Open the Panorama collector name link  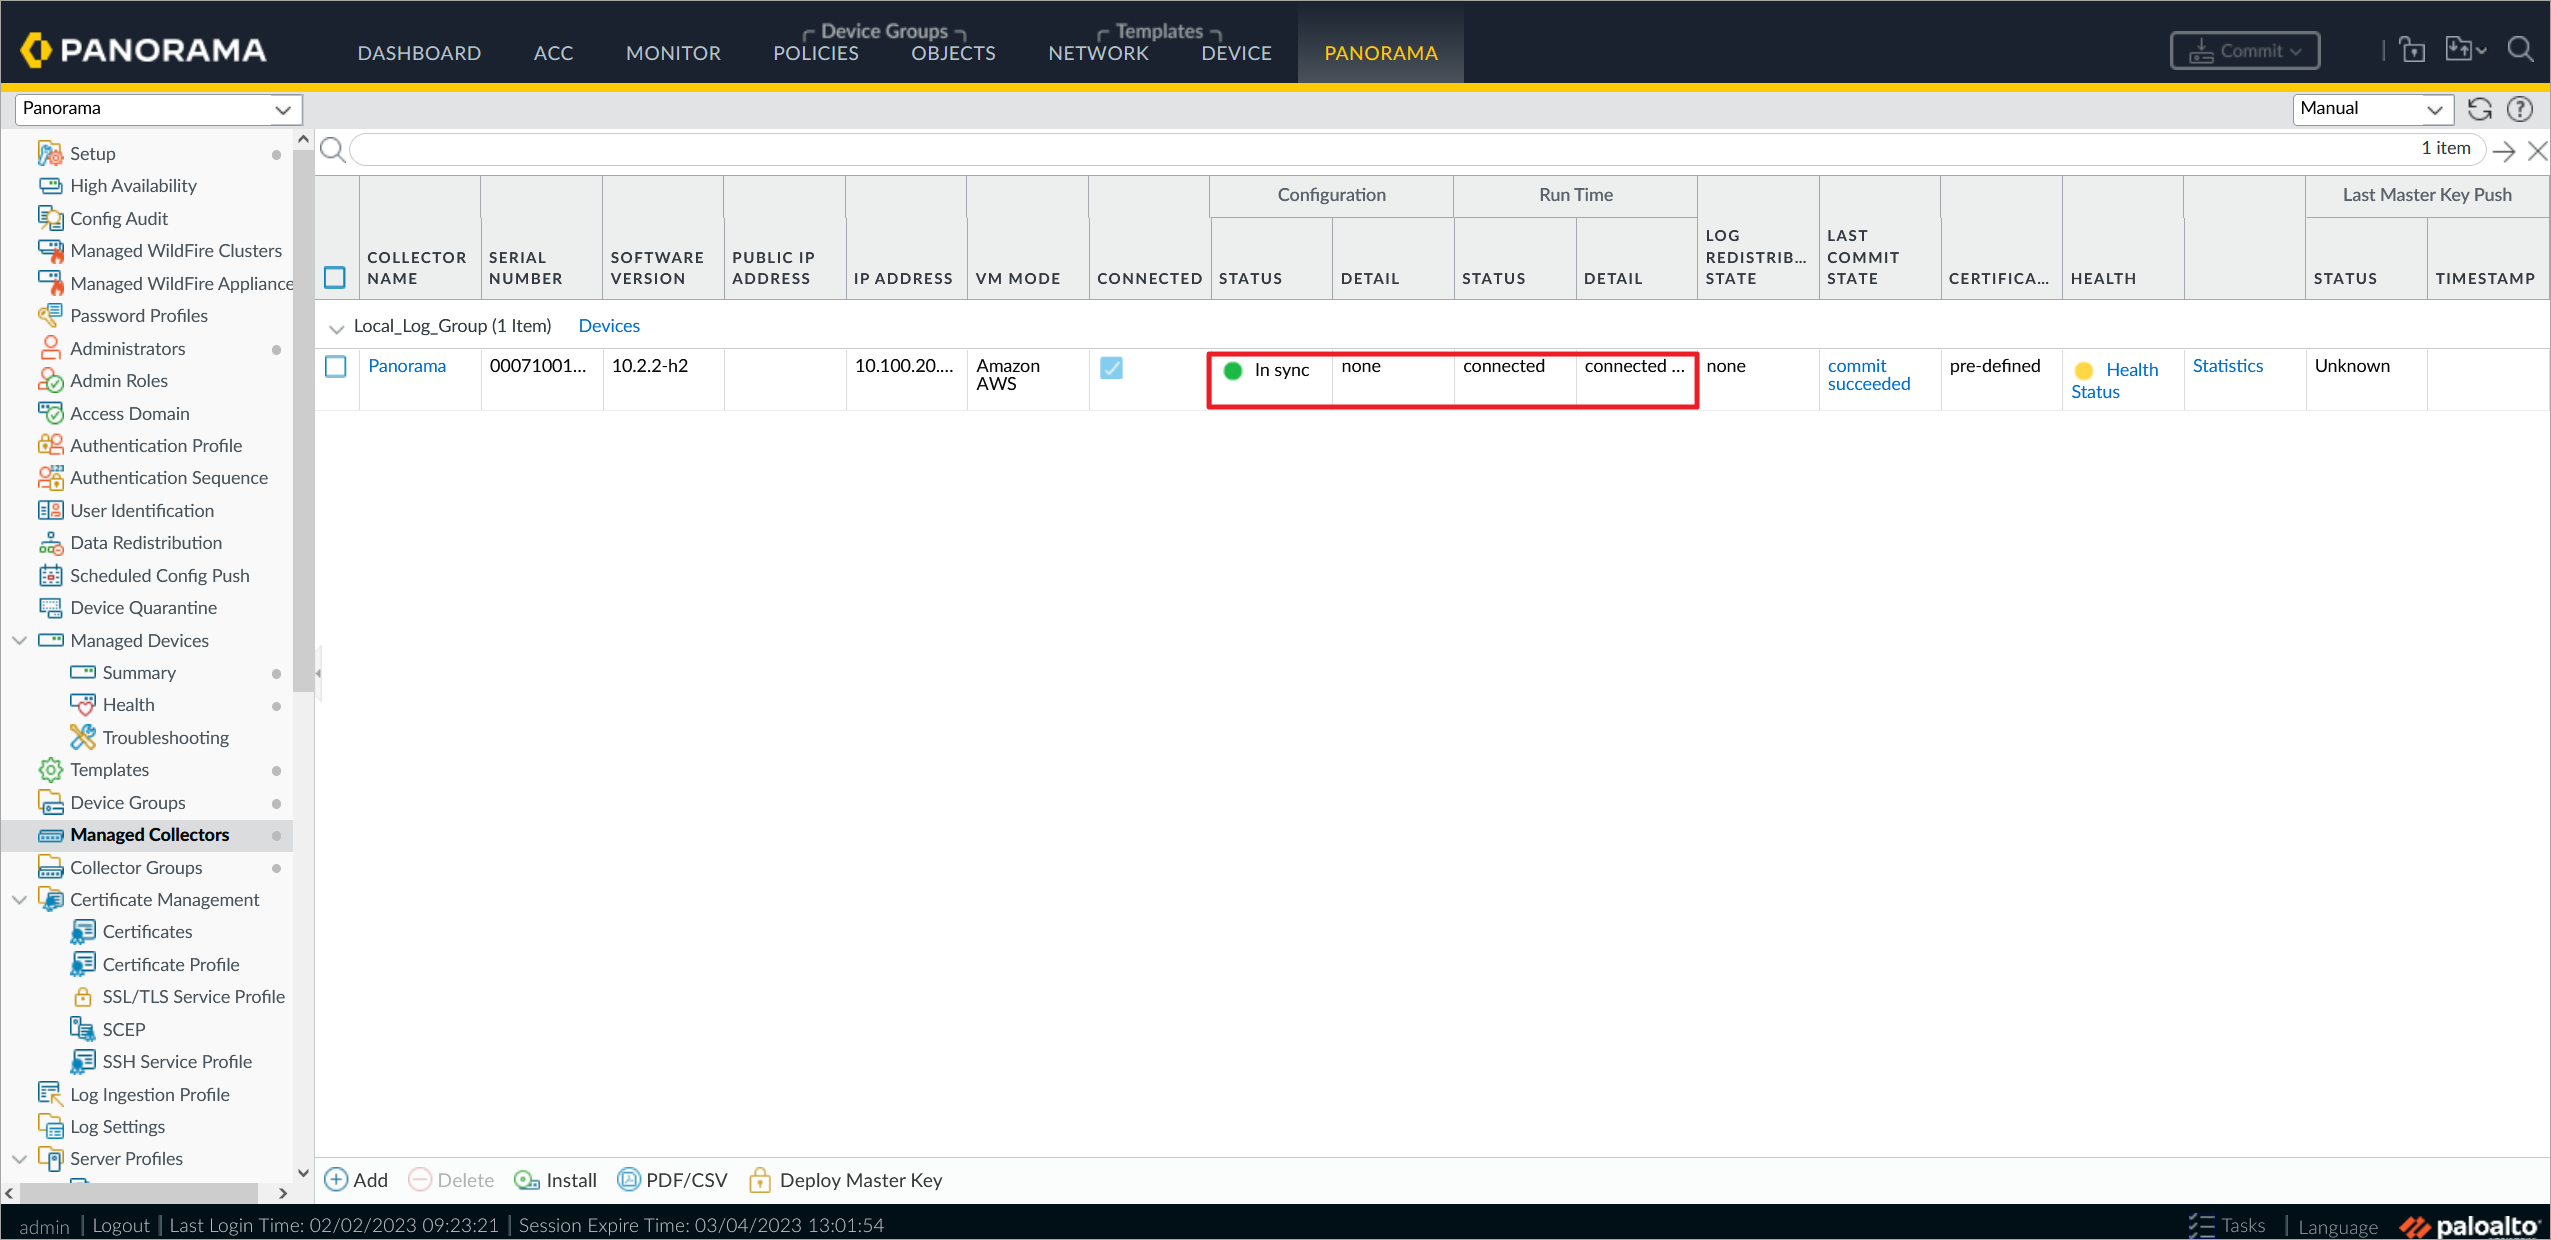(x=407, y=366)
